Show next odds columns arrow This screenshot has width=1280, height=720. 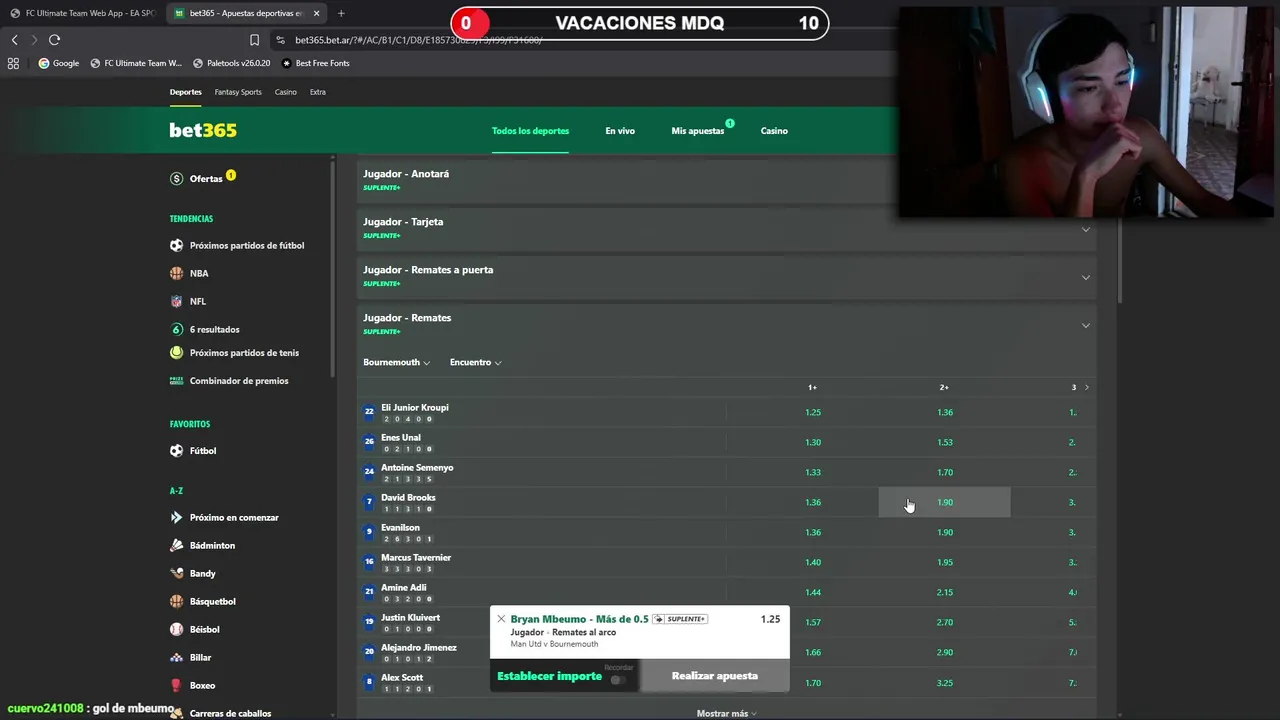[1087, 387]
